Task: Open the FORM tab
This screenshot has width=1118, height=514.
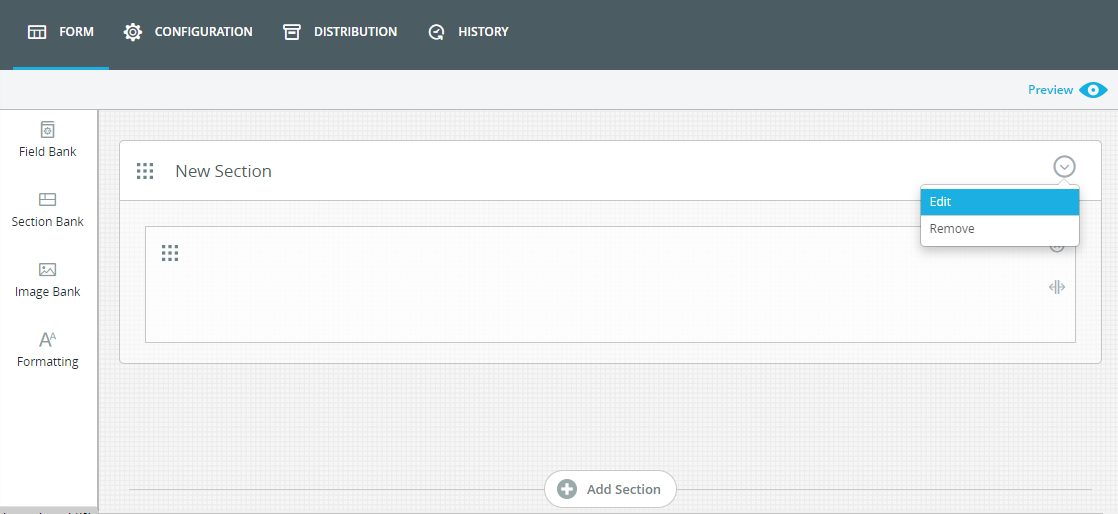Action: [61, 32]
